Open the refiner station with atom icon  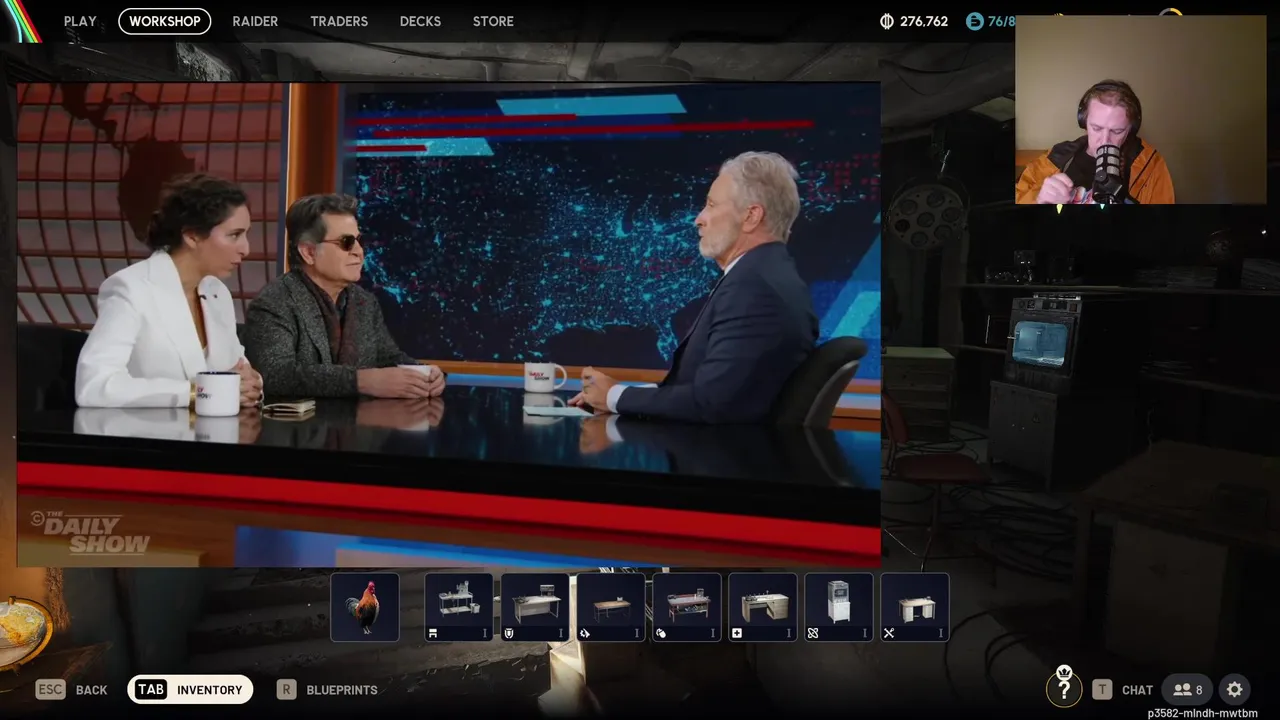pos(839,607)
